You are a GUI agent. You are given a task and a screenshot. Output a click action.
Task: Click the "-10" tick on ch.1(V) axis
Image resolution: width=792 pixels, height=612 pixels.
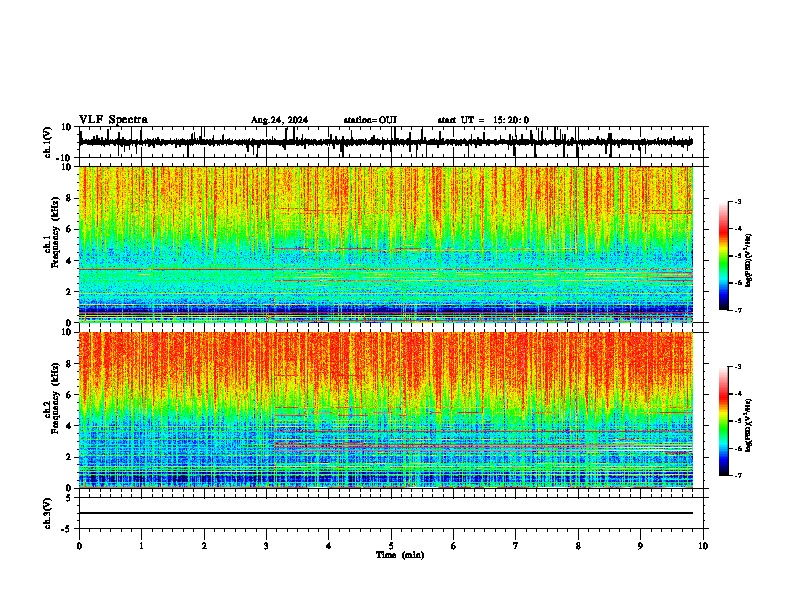(65, 158)
